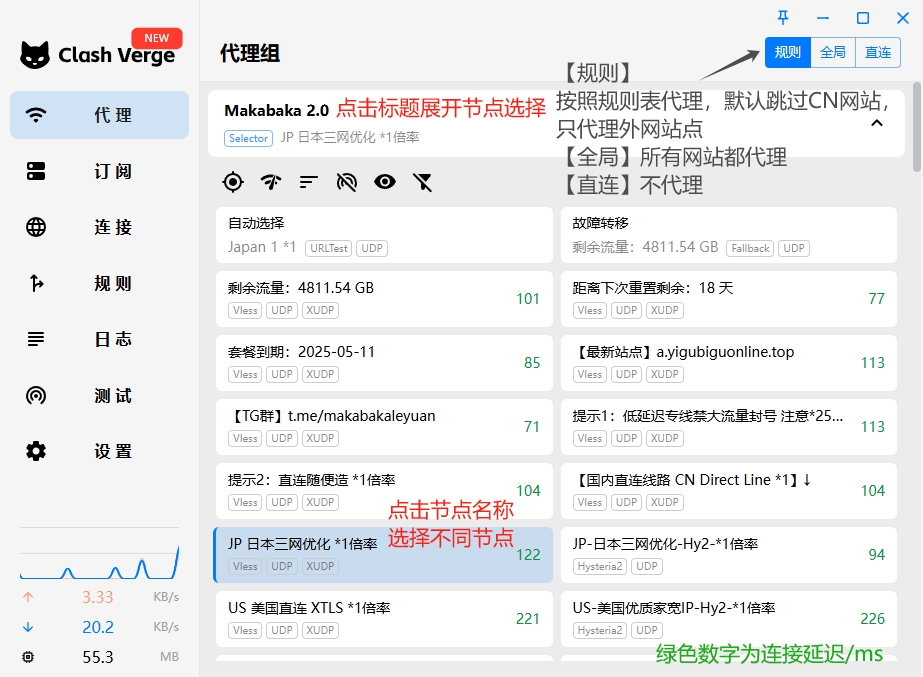Screen dimensions: 923x677
Task: Retest delay 226 on US-美国优质家宽IP-Hy2
Action: [872, 619]
